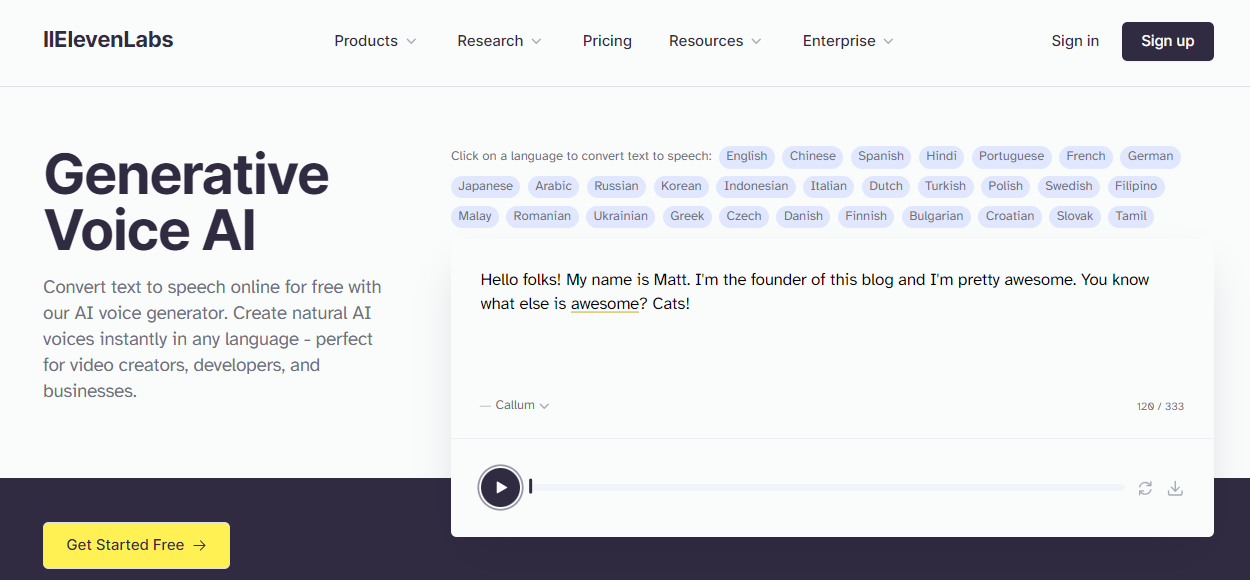Select the Swedish language chip
The image size is (1250, 580).
1069,186
